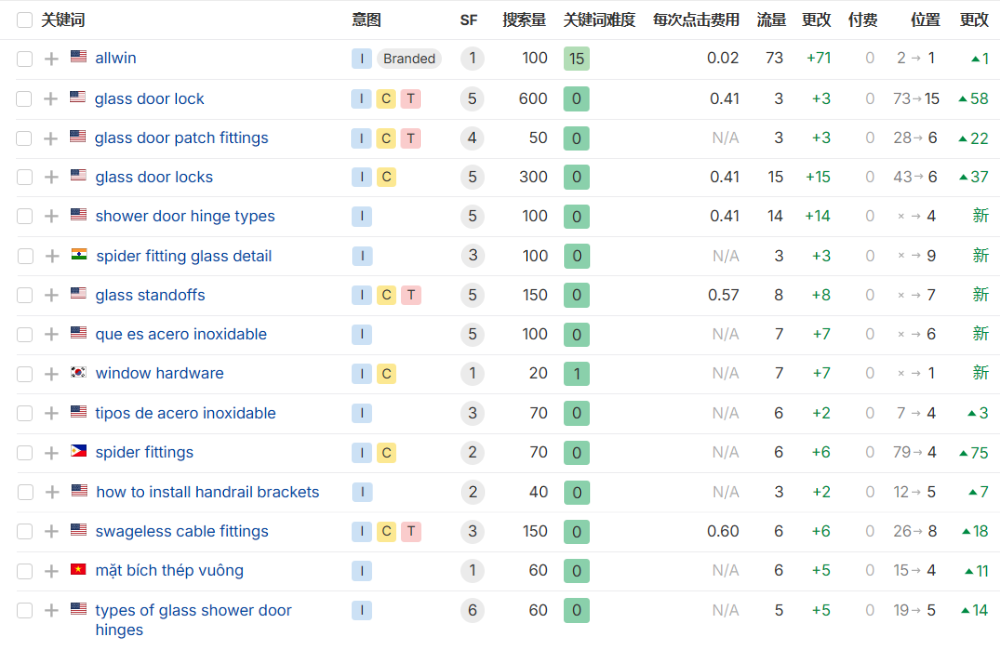The image size is (1000, 645).
Task: Click the 每次点击费用 column header
Action: tap(696, 20)
